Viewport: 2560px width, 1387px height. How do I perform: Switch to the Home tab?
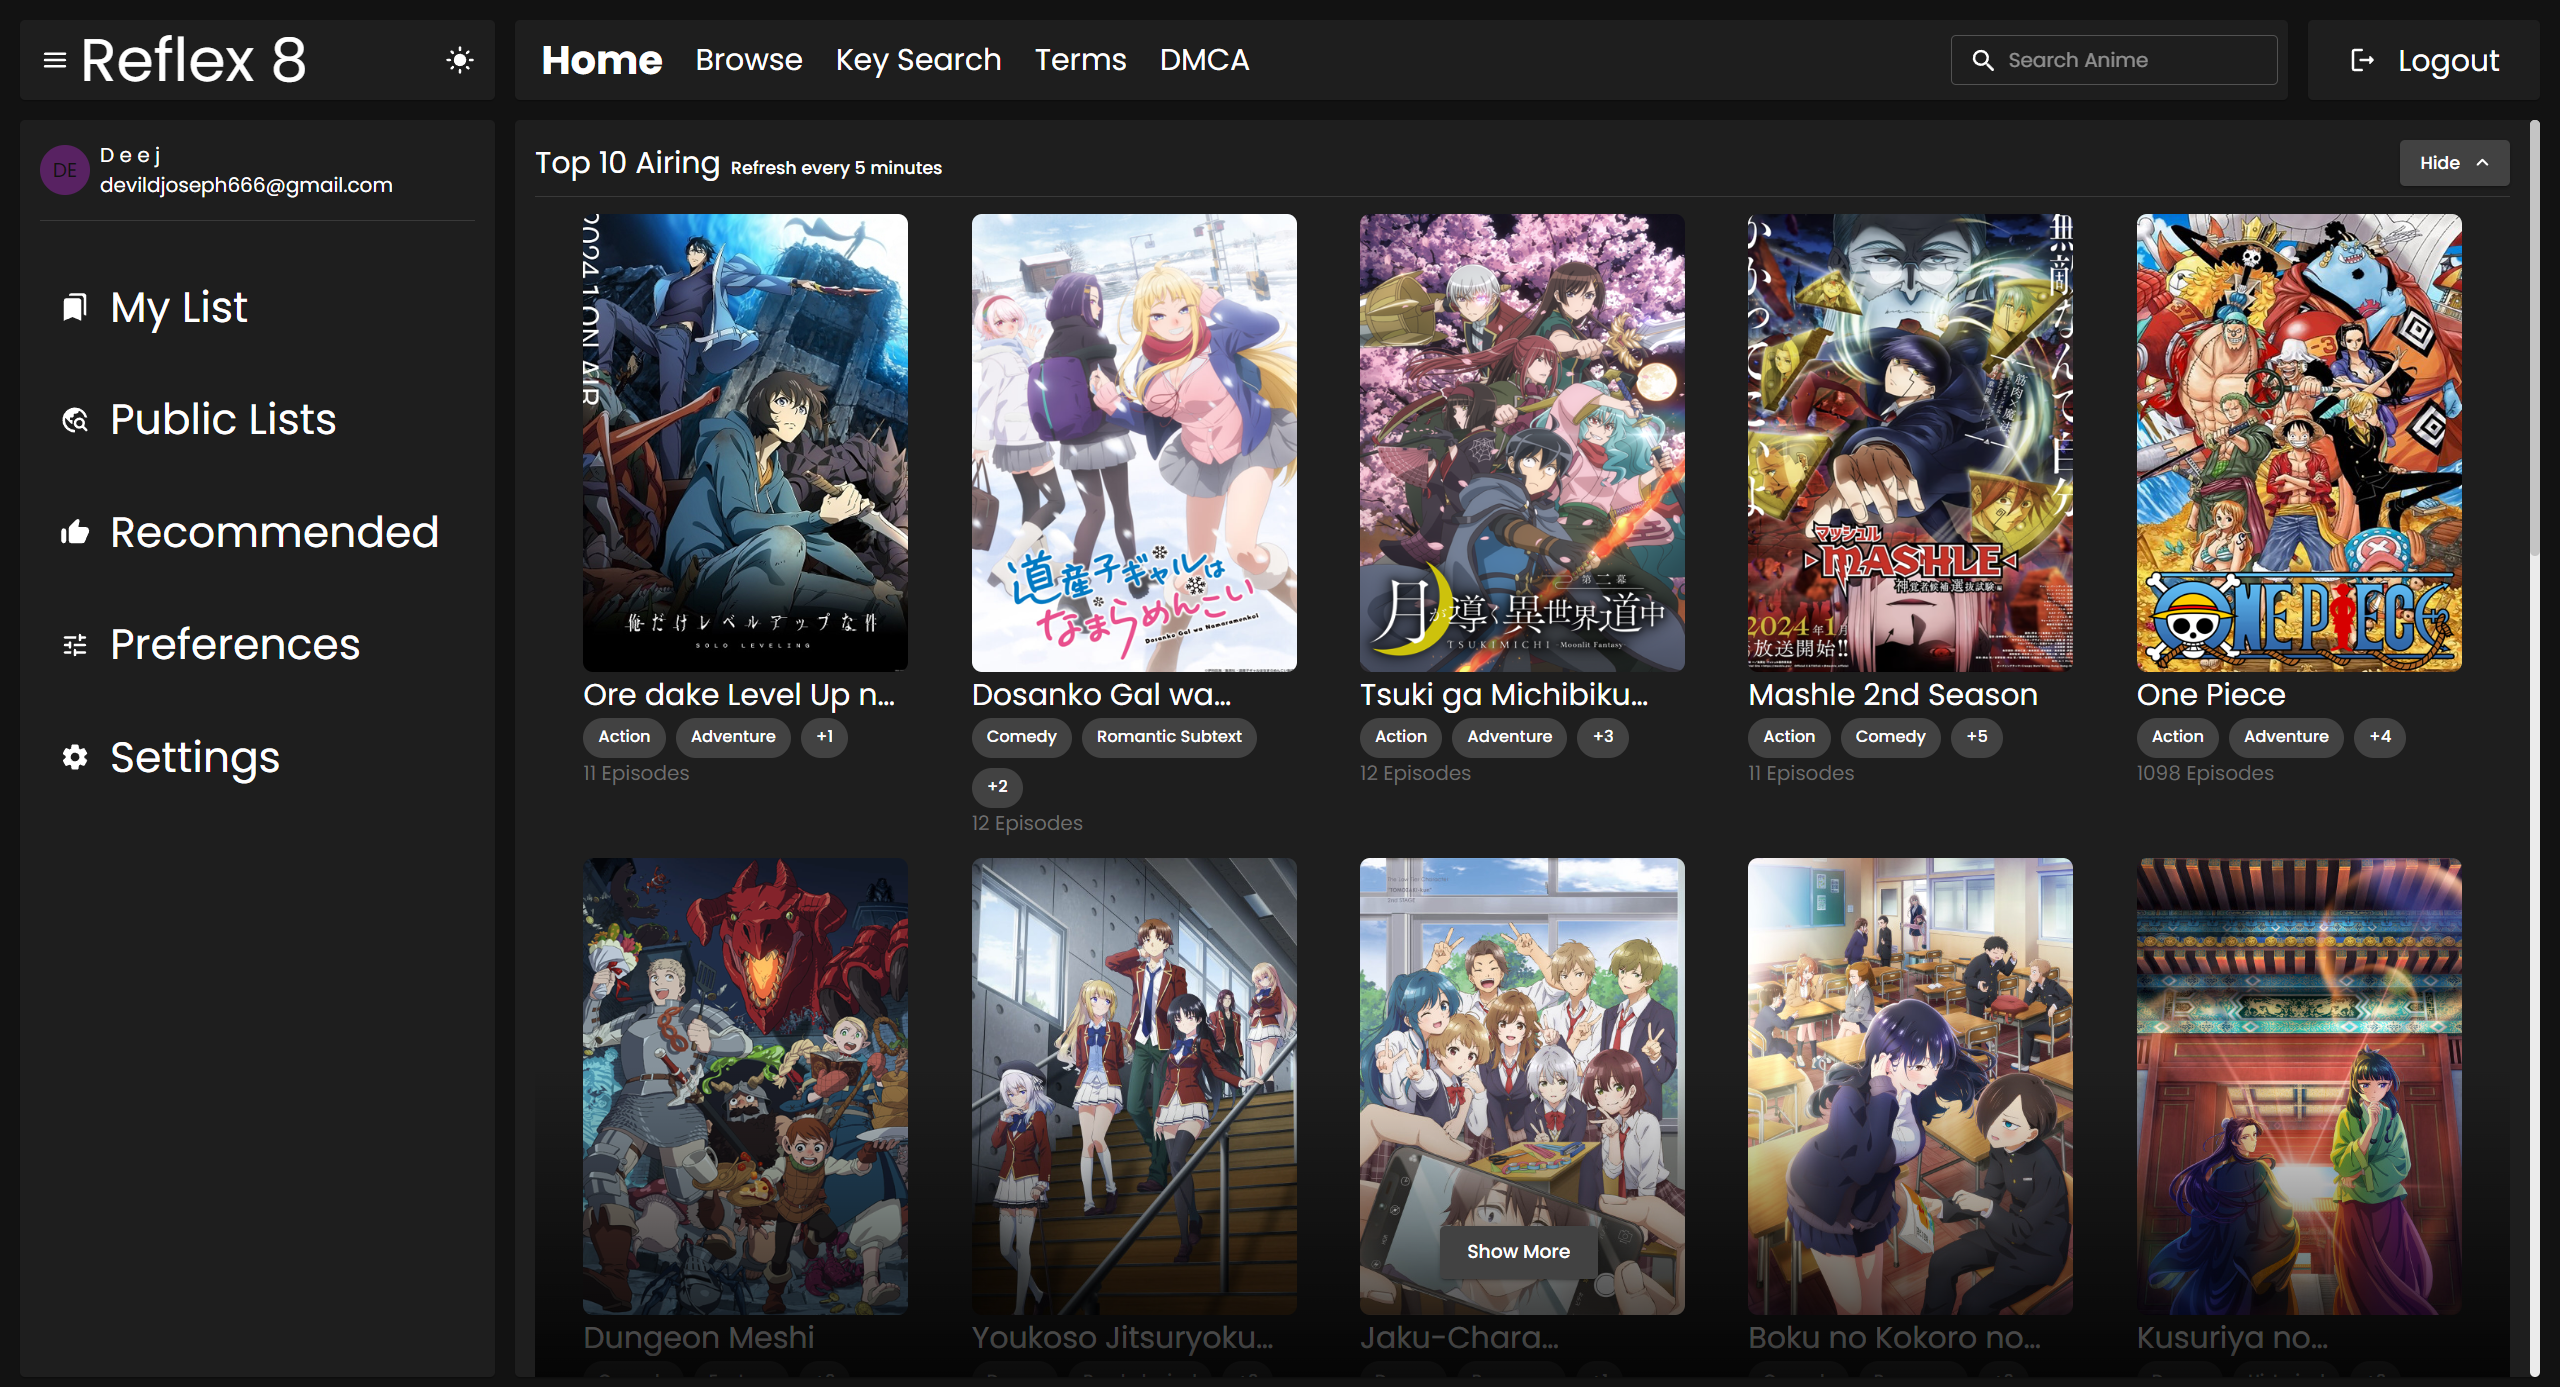pos(602,60)
